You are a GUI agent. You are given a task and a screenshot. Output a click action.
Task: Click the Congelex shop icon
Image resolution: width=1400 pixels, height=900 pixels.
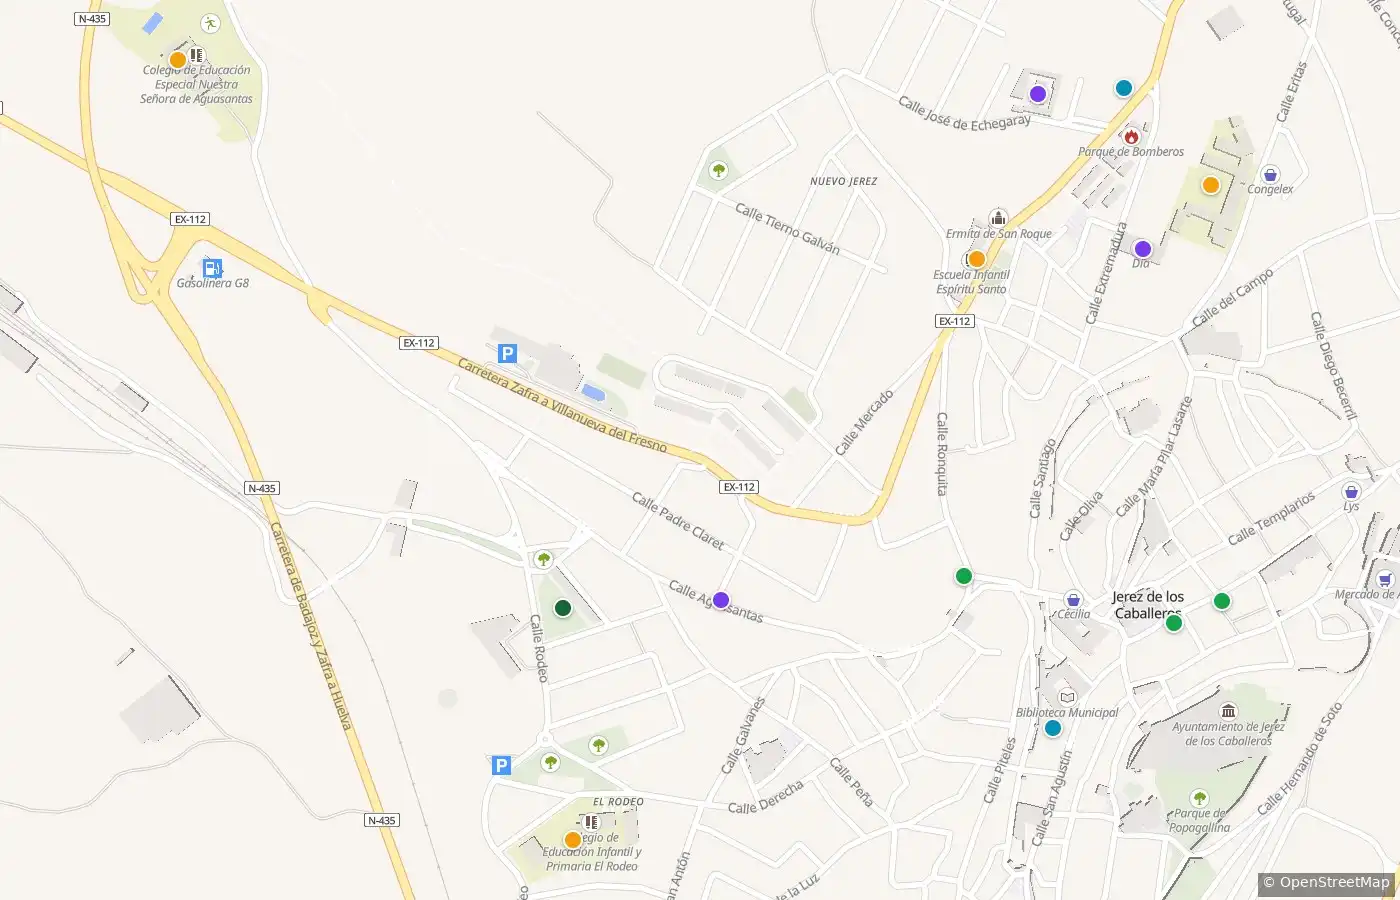(1270, 174)
